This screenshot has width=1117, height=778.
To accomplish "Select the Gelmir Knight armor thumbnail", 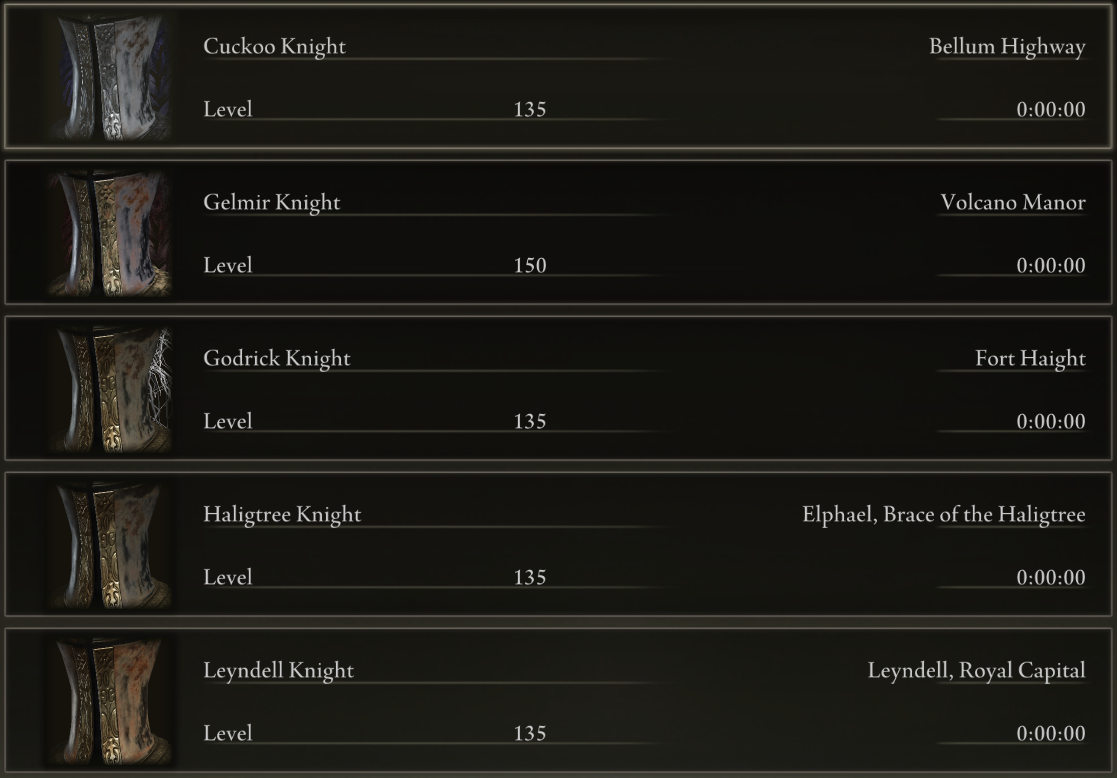I will point(110,233).
